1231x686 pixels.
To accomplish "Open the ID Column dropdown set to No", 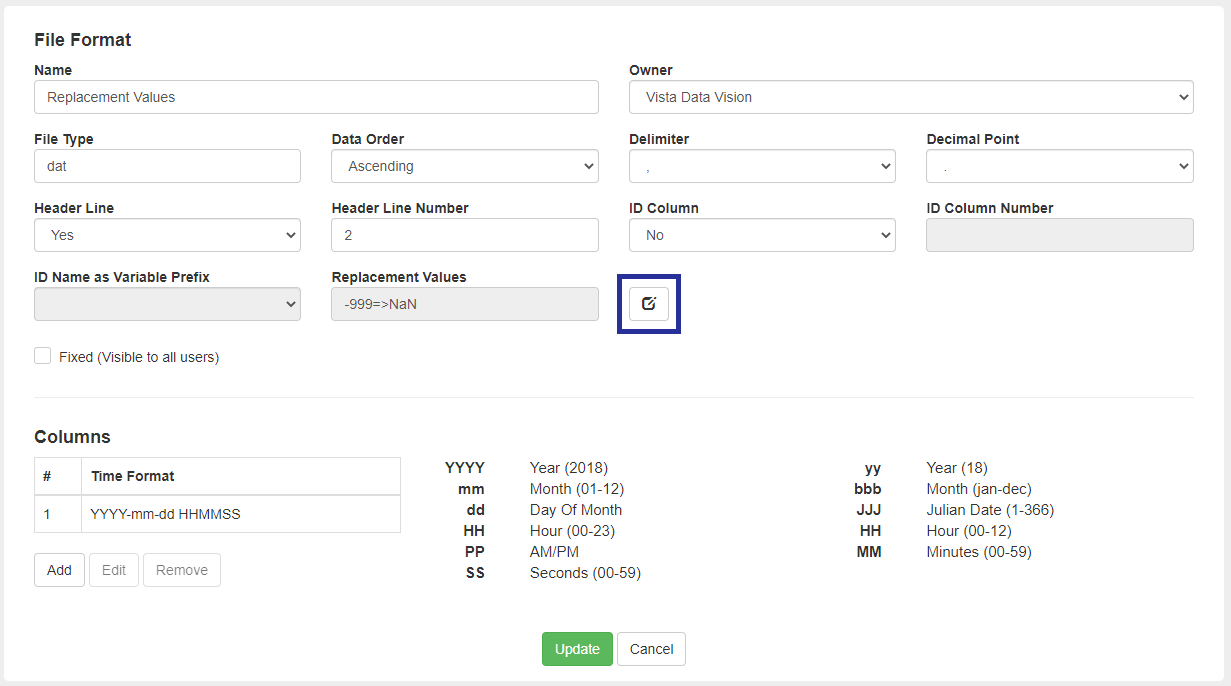I will pos(762,235).
